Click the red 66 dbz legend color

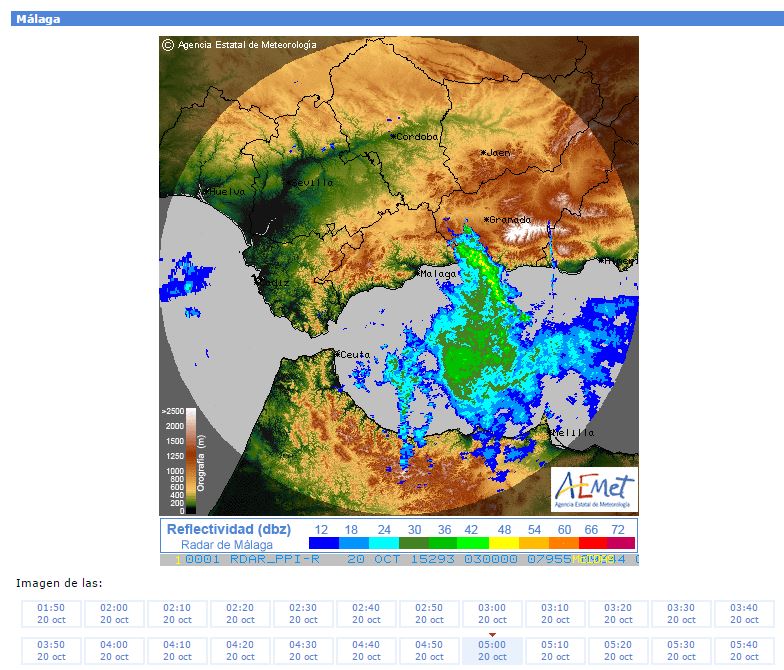click(593, 543)
